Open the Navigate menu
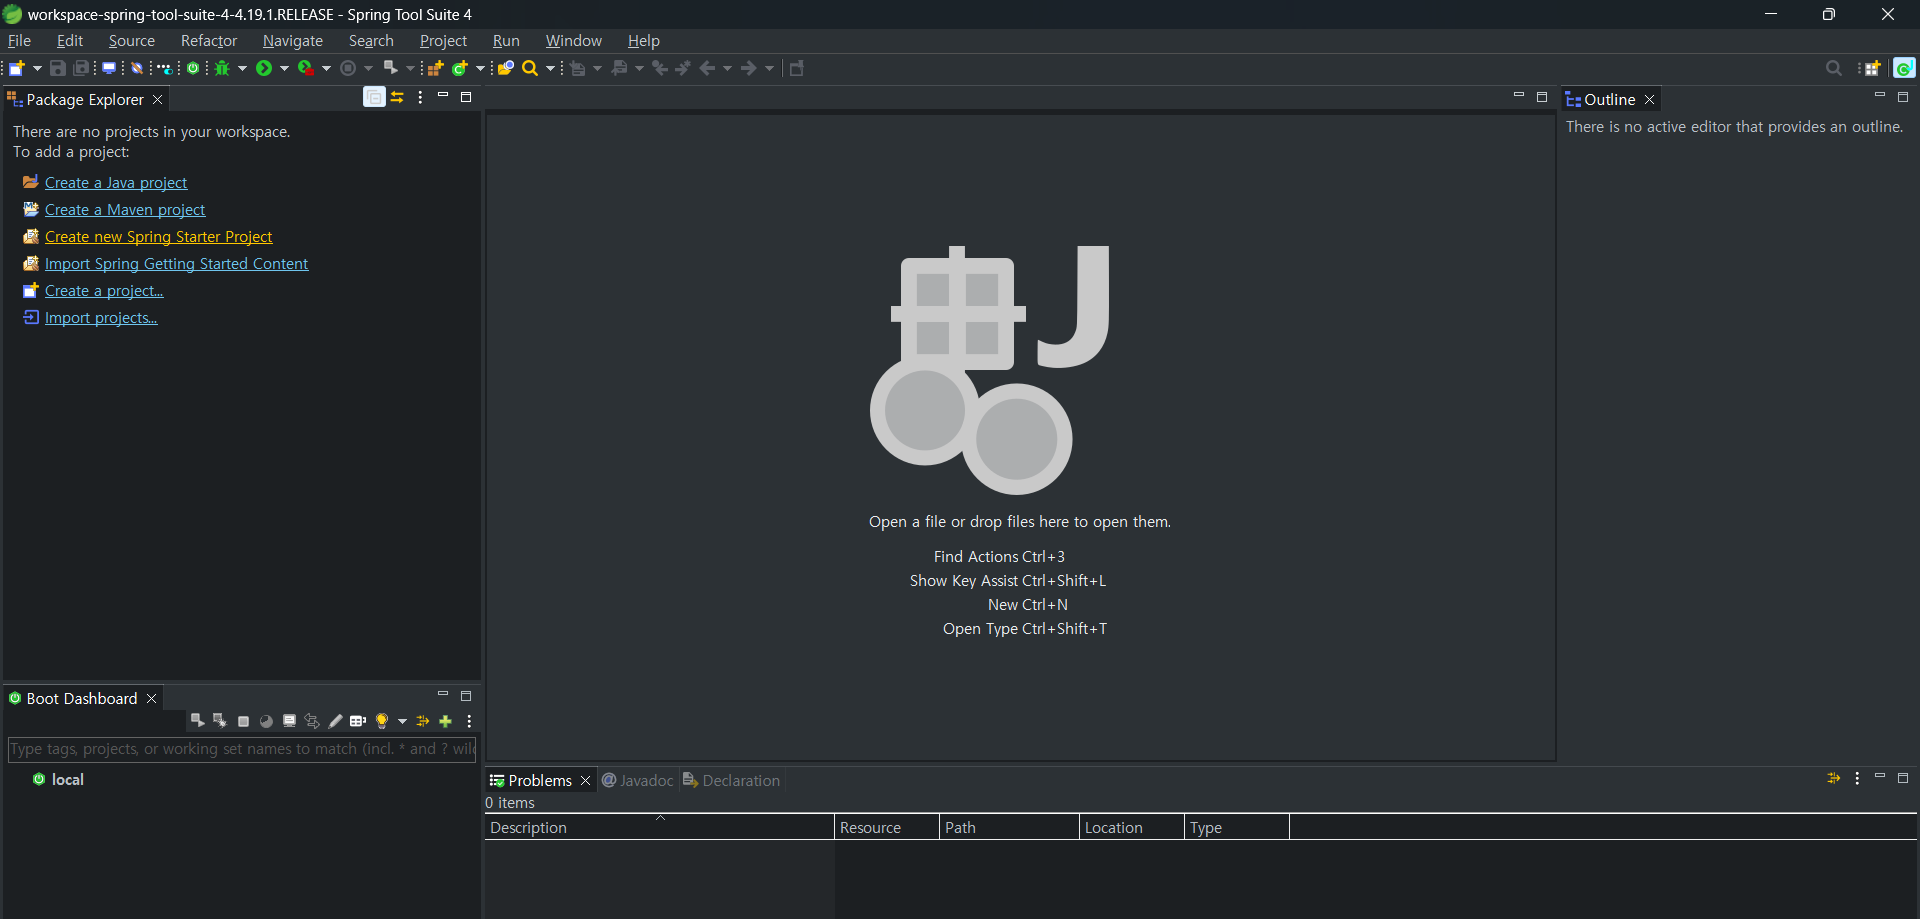 [292, 41]
